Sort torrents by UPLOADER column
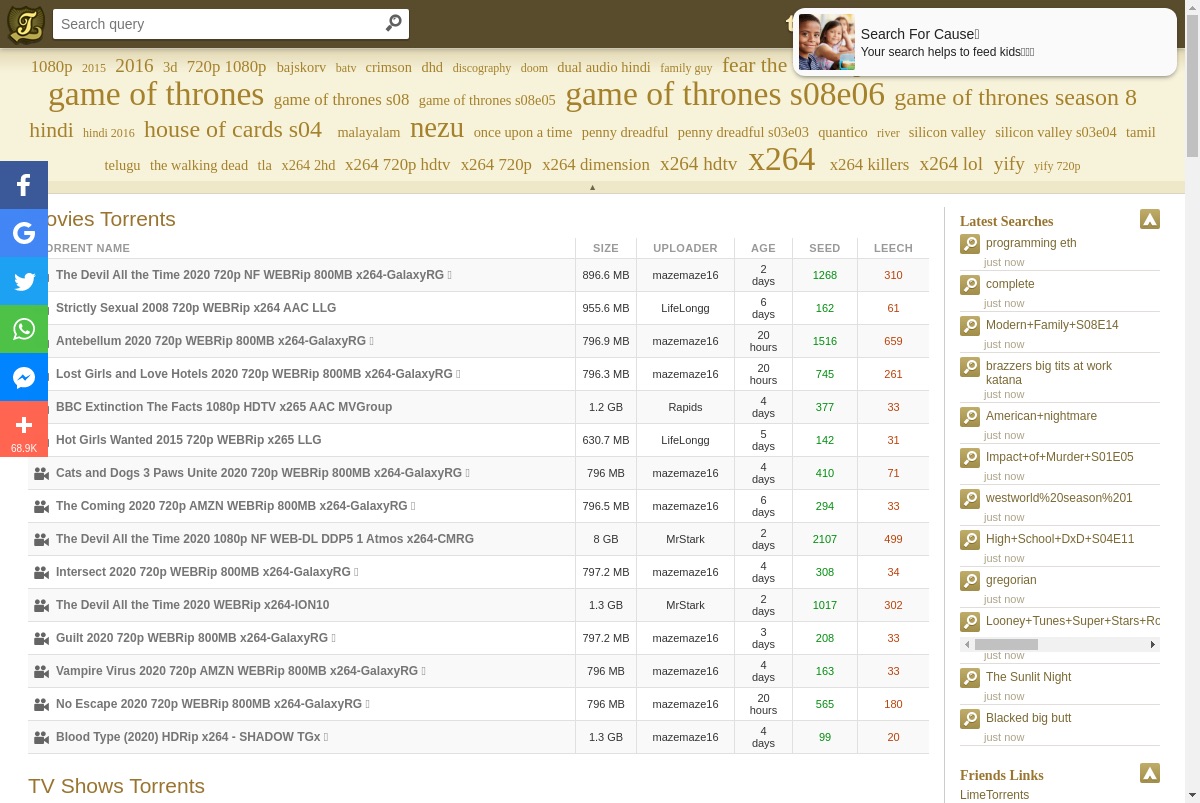This screenshot has height=803, width=1200. click(685, 248)
